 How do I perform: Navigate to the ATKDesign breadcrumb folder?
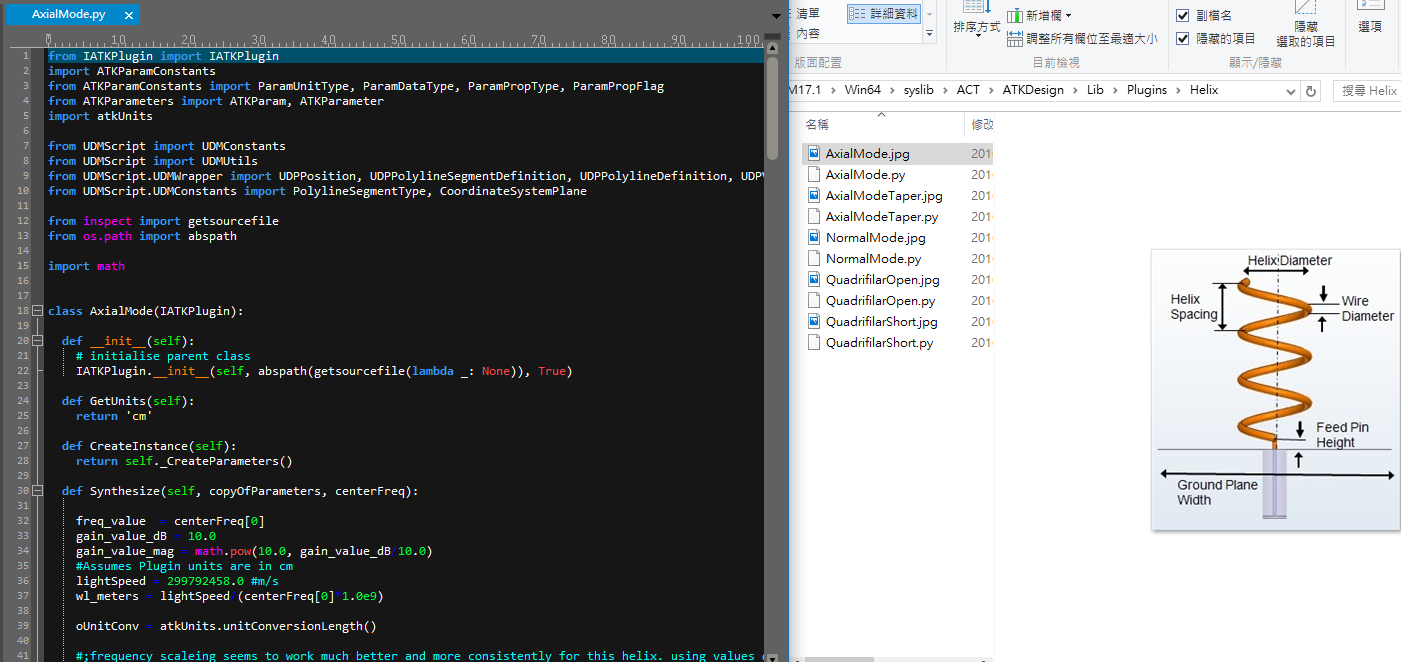coord(1034,90)
